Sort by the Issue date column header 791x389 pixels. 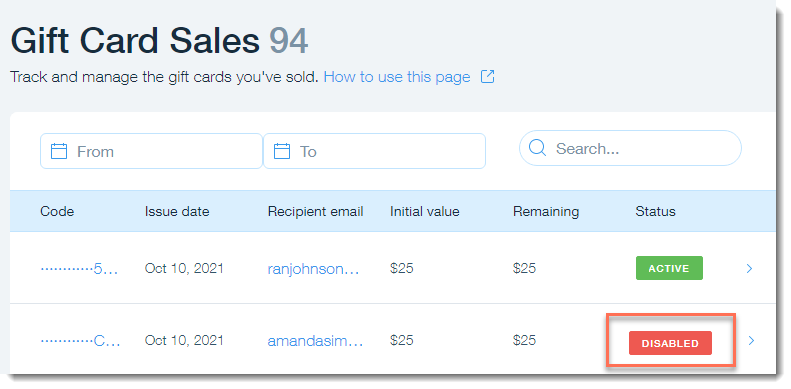[x=177, y=211]
